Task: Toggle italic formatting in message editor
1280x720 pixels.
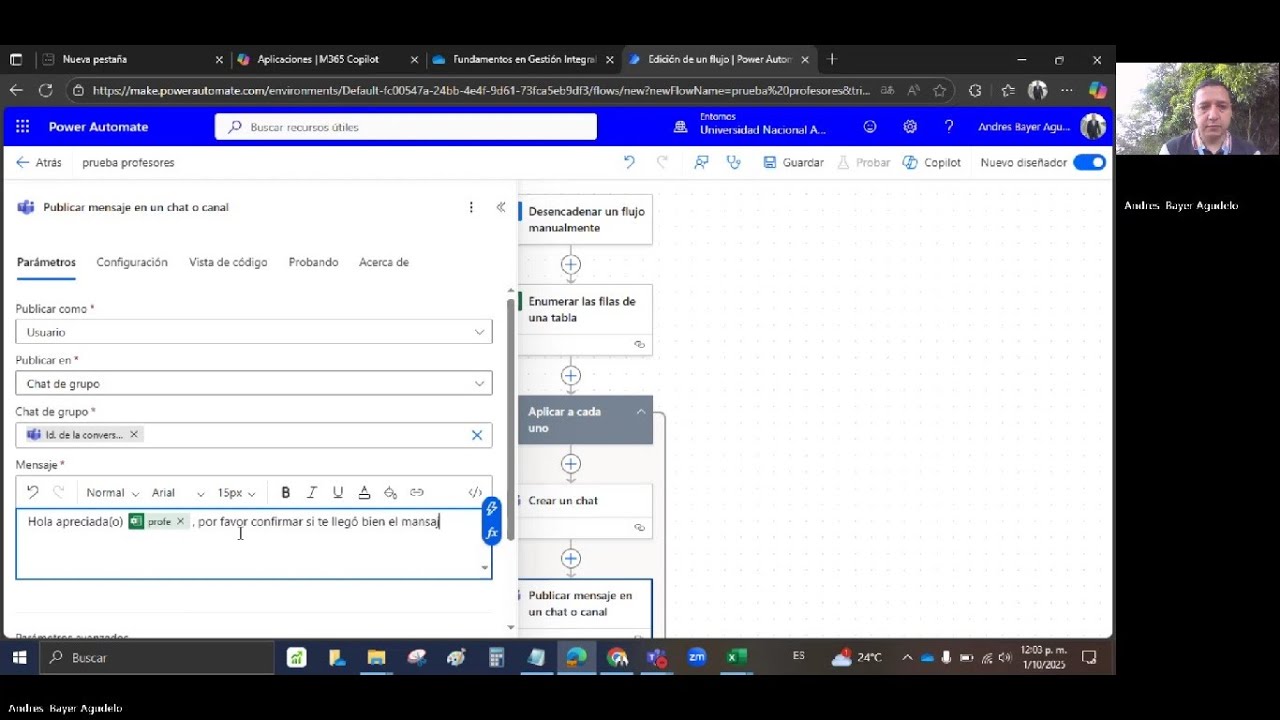Action: [312, 492]
